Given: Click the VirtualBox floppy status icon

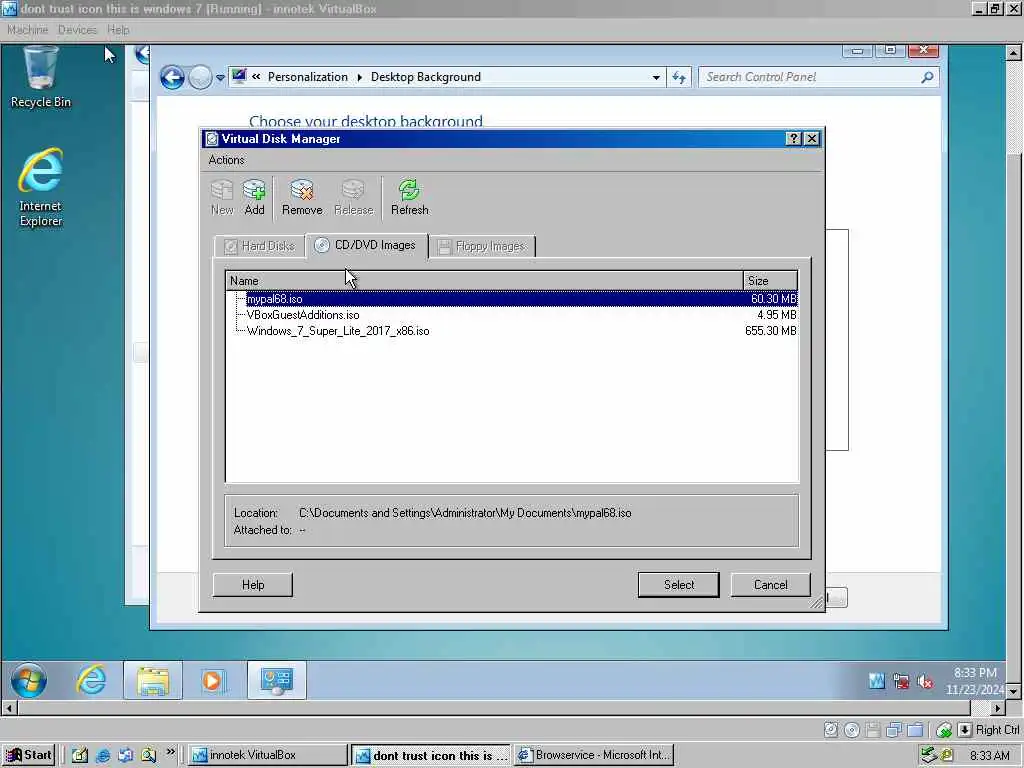Looking at the screenshot, I should [x=873, y=730].
